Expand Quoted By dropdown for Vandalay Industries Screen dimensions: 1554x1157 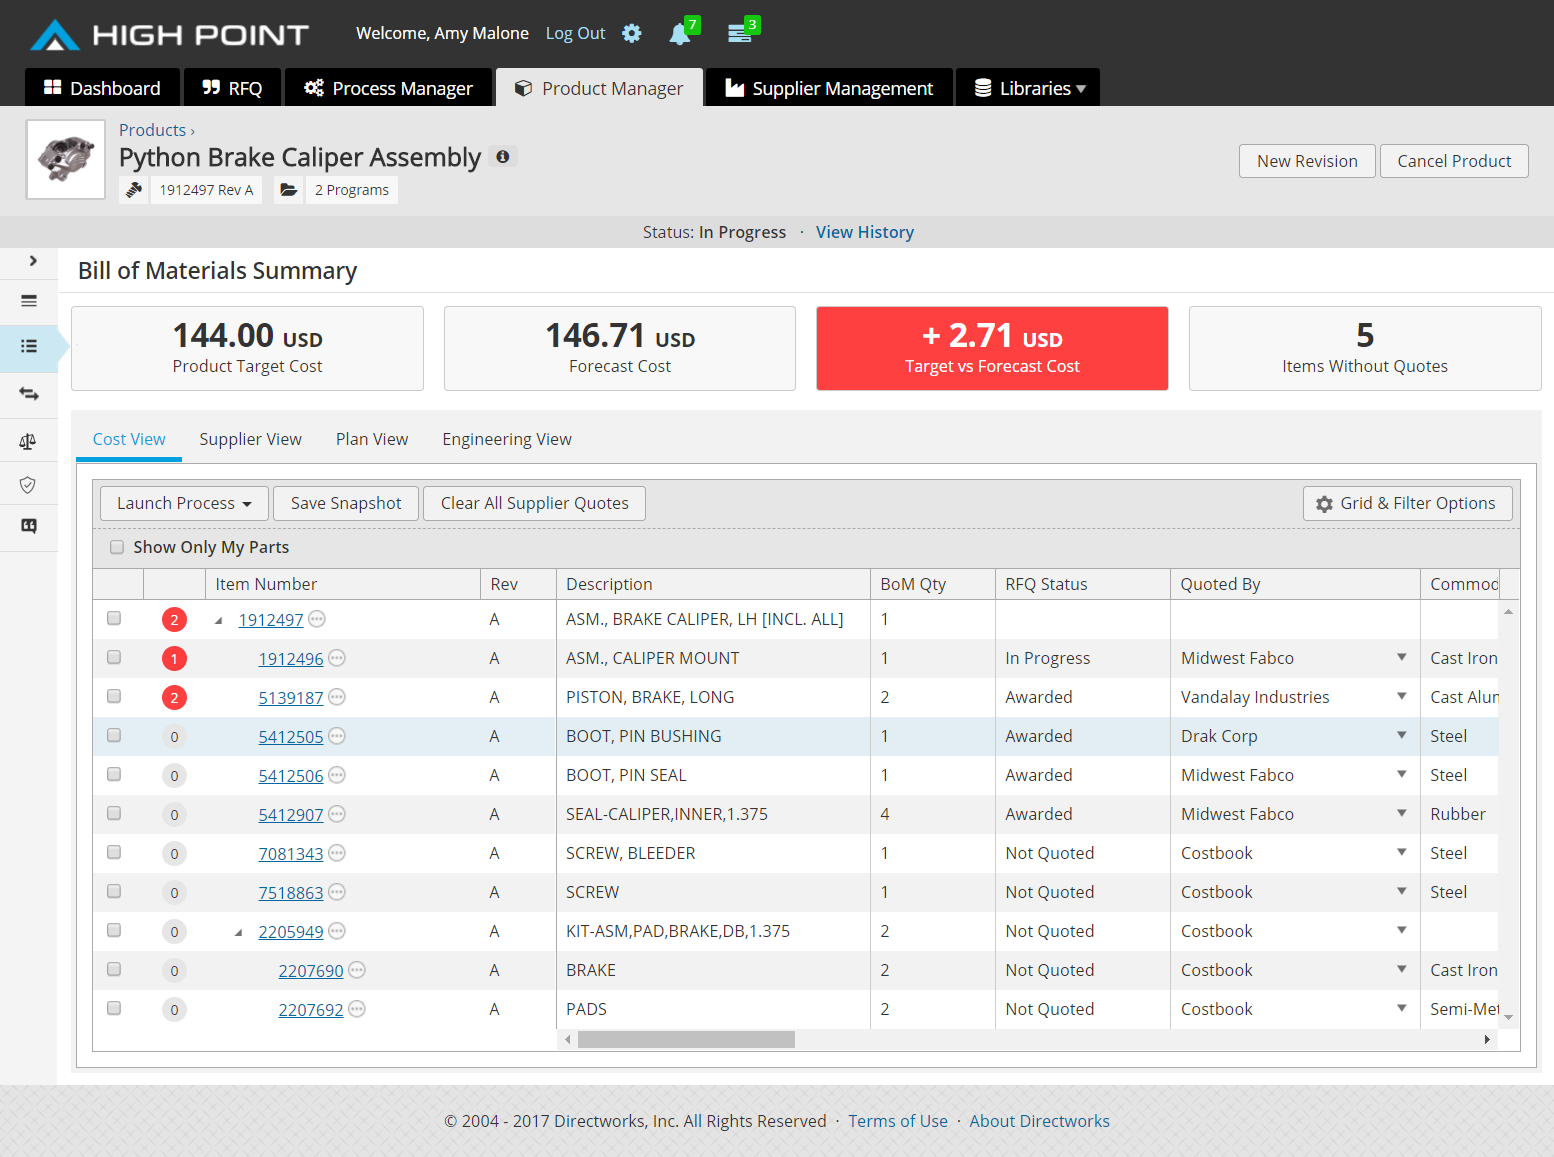point(1401,696)
